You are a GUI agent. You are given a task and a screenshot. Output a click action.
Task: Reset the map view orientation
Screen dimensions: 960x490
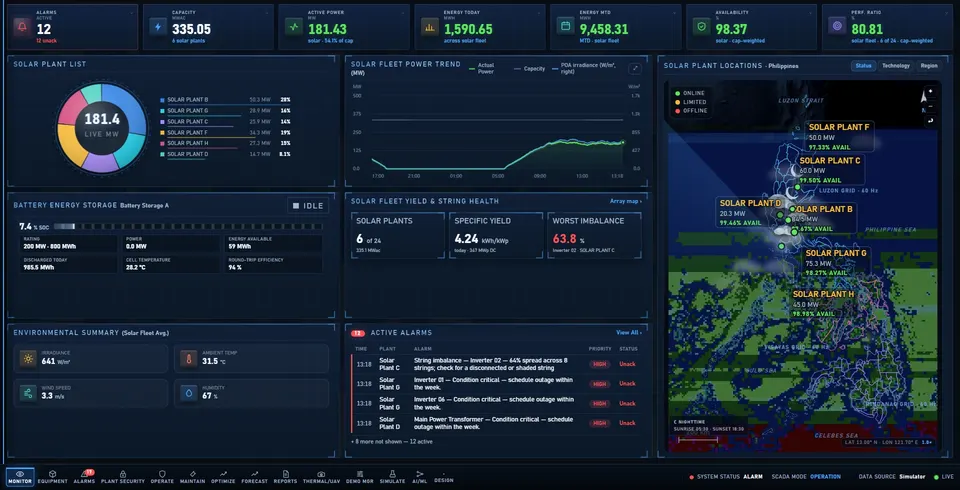931,121
